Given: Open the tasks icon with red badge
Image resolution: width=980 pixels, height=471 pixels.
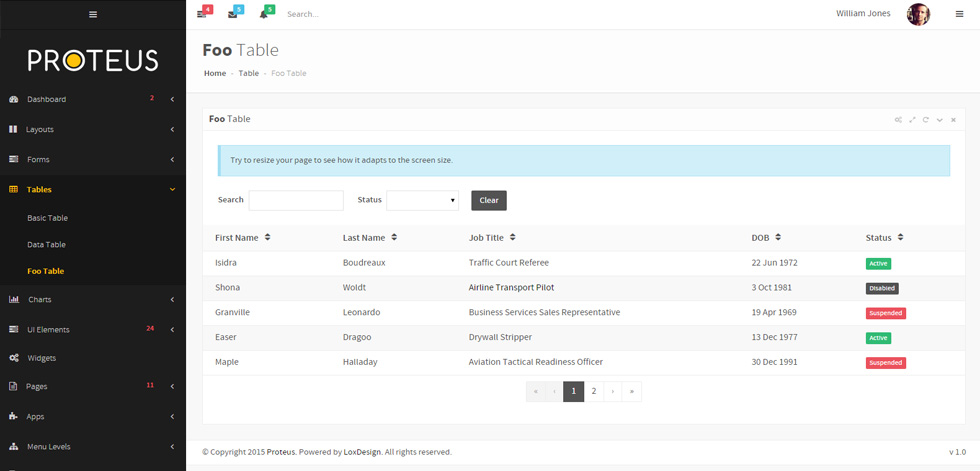Looking at the screenshot, I should [201, 14].
